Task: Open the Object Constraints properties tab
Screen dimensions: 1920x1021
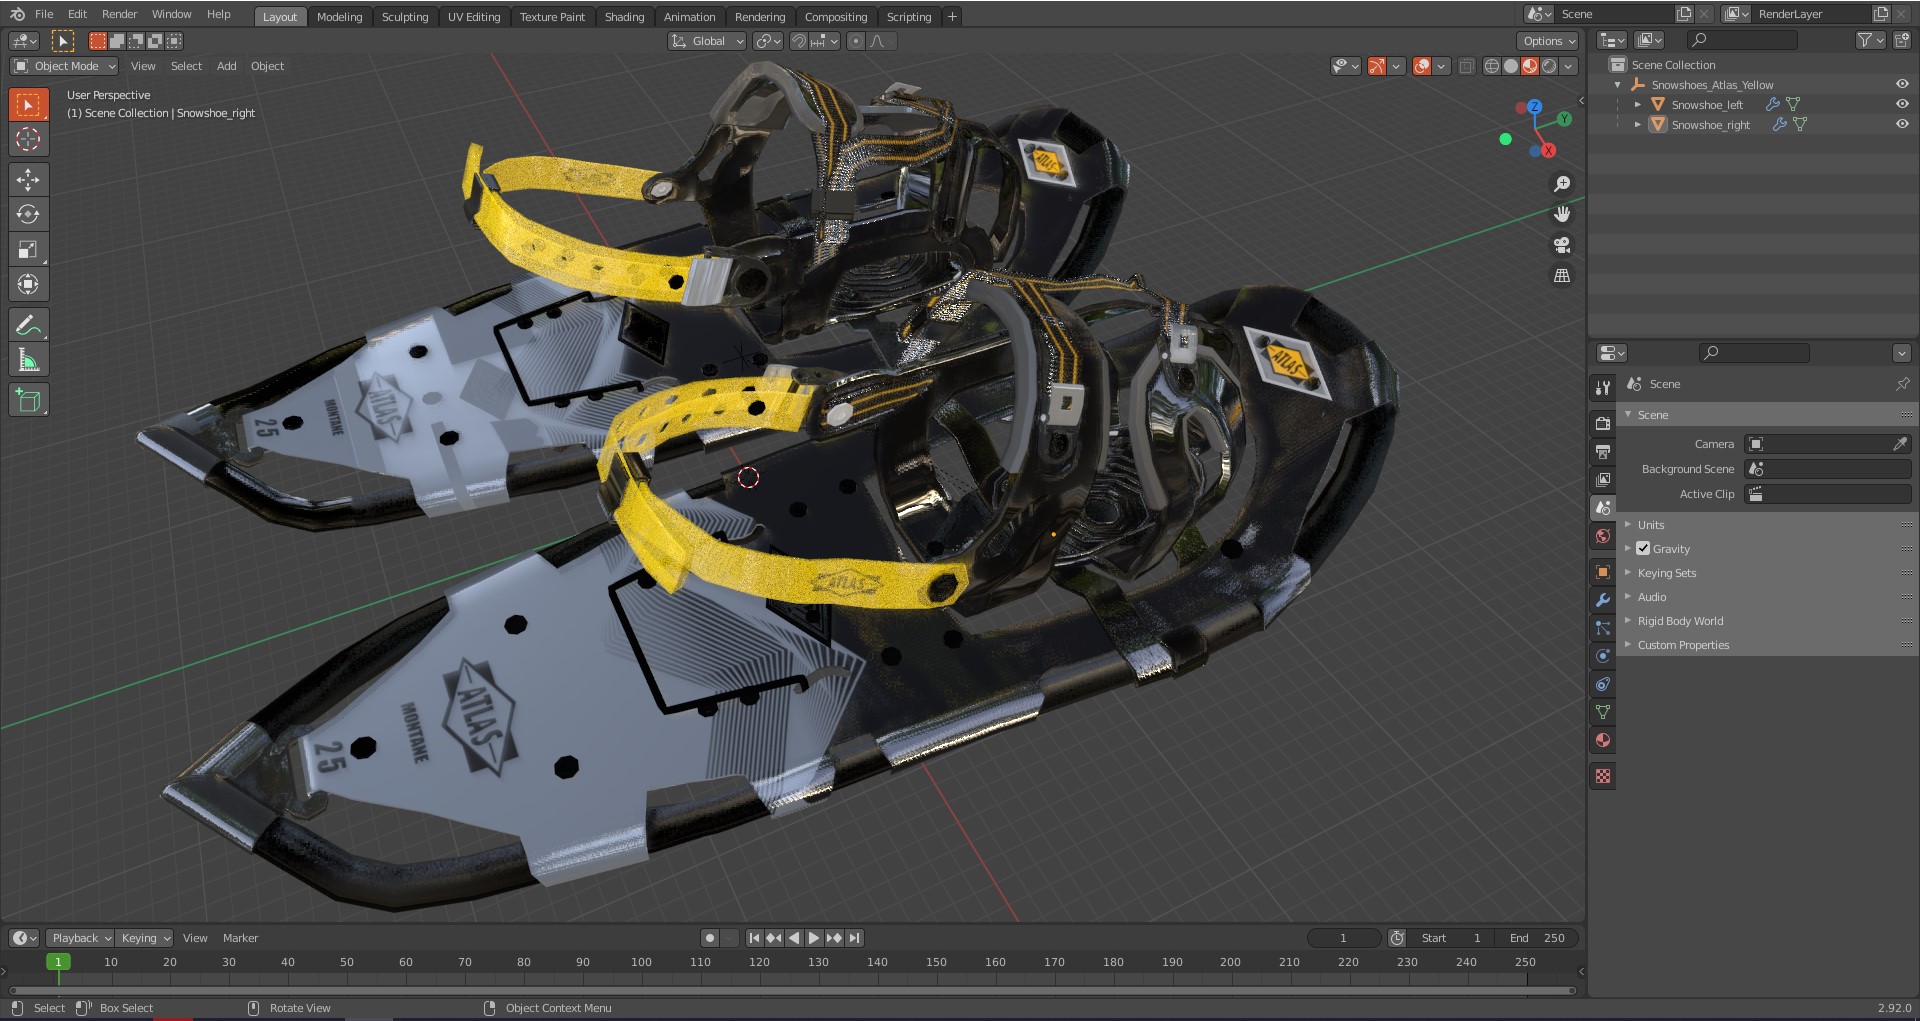Action: tap(1603, 684)
